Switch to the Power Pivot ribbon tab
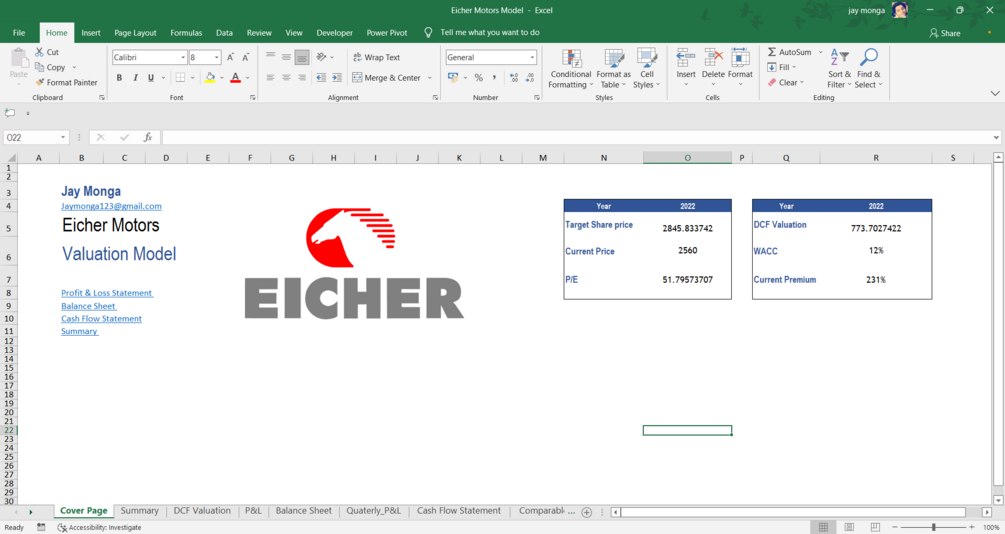The image size is (1005, 534). [x=386, y=33]
